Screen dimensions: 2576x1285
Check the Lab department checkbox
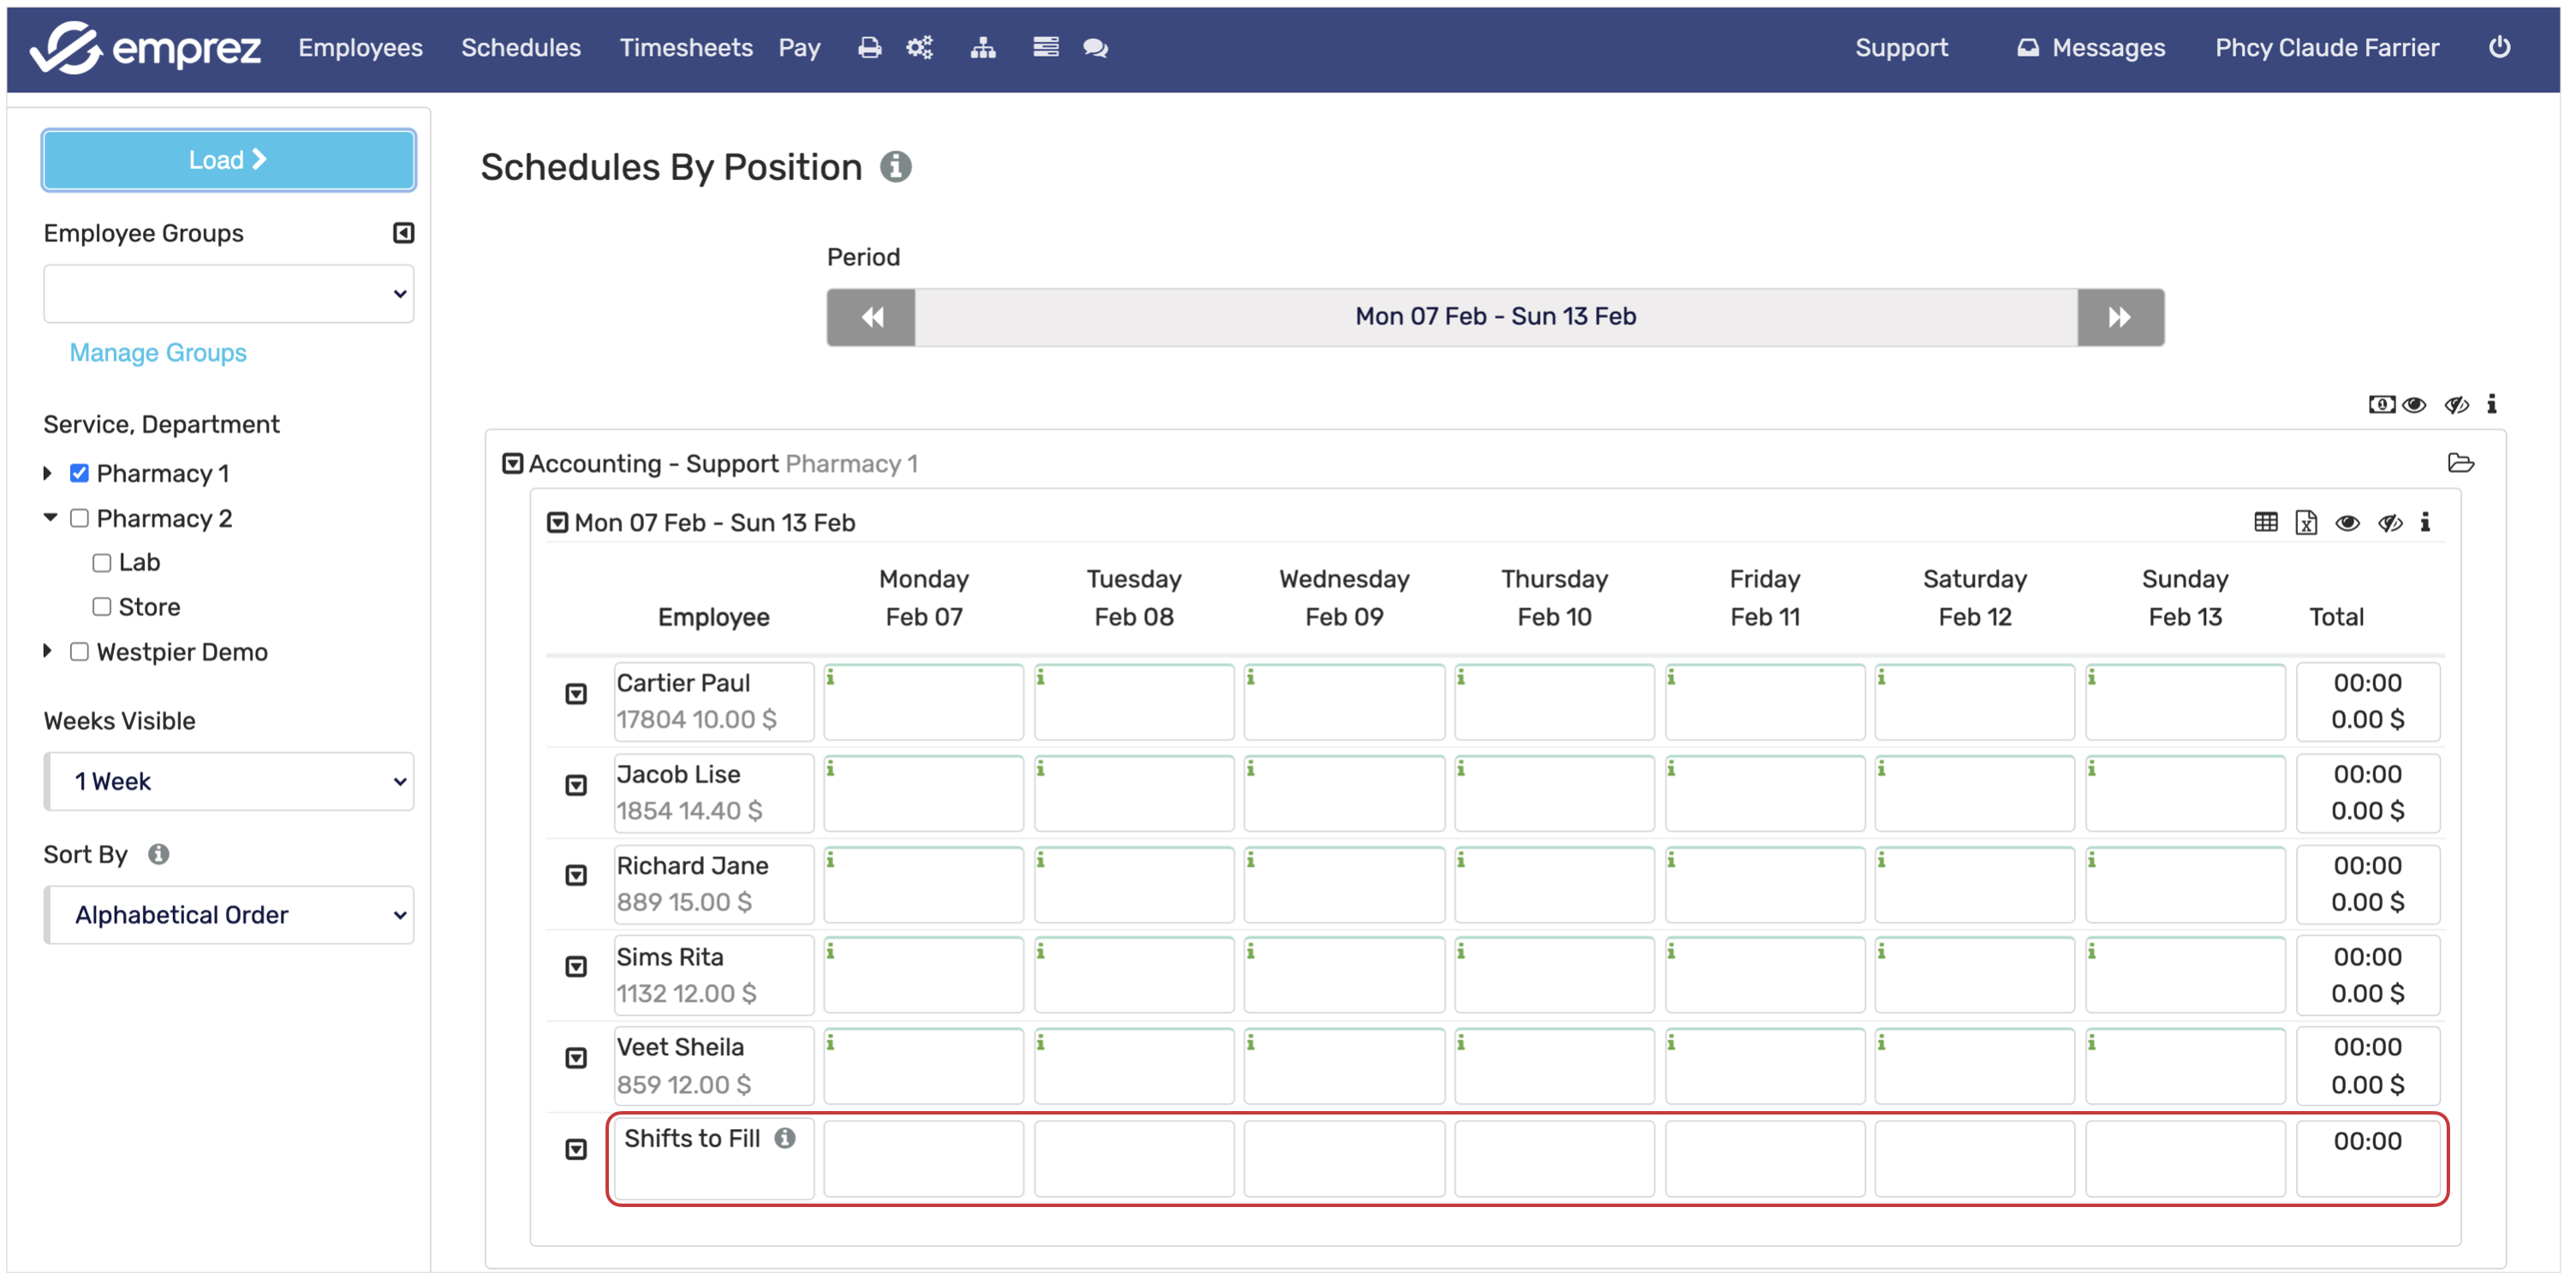coord(102,563)
